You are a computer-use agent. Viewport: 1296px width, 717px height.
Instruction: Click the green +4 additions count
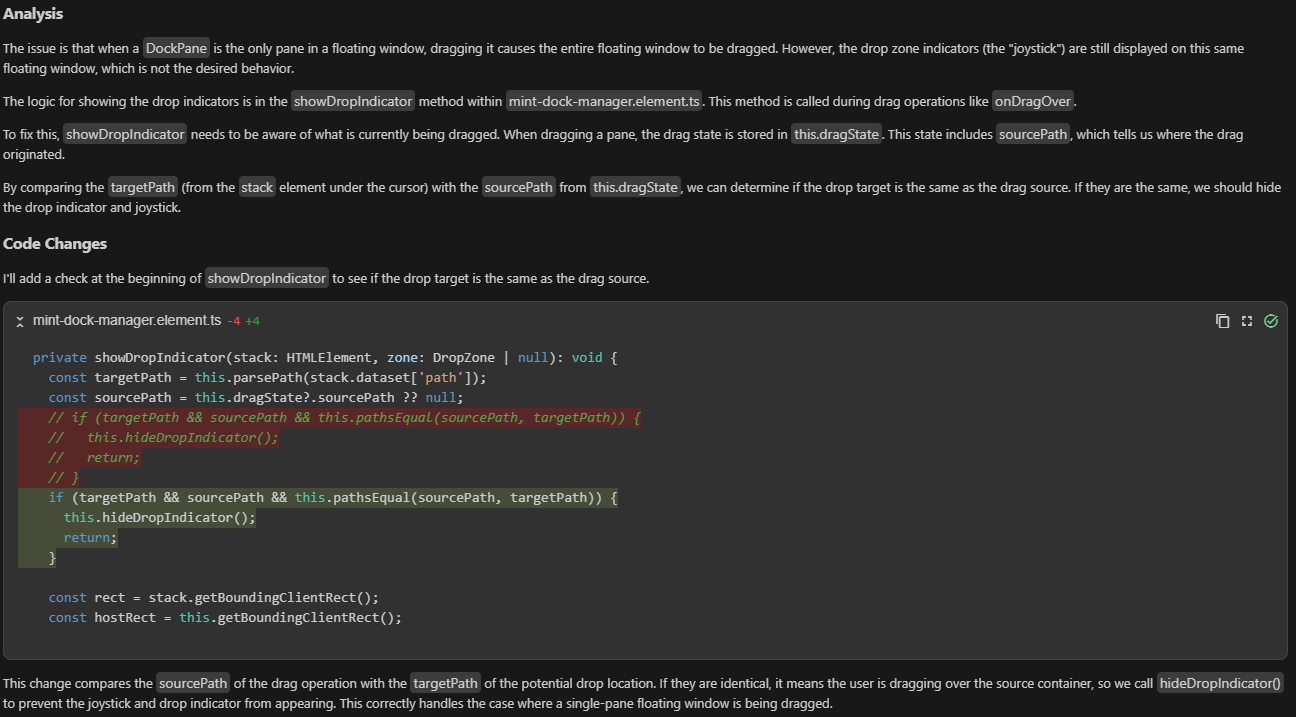coord(253,321)
